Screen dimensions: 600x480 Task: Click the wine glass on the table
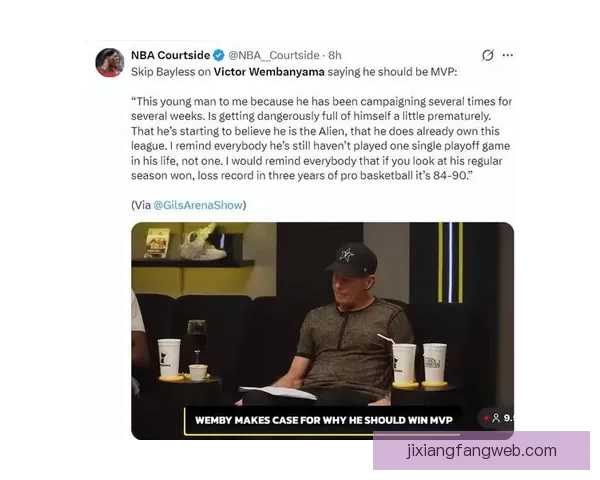pos(197,343)
